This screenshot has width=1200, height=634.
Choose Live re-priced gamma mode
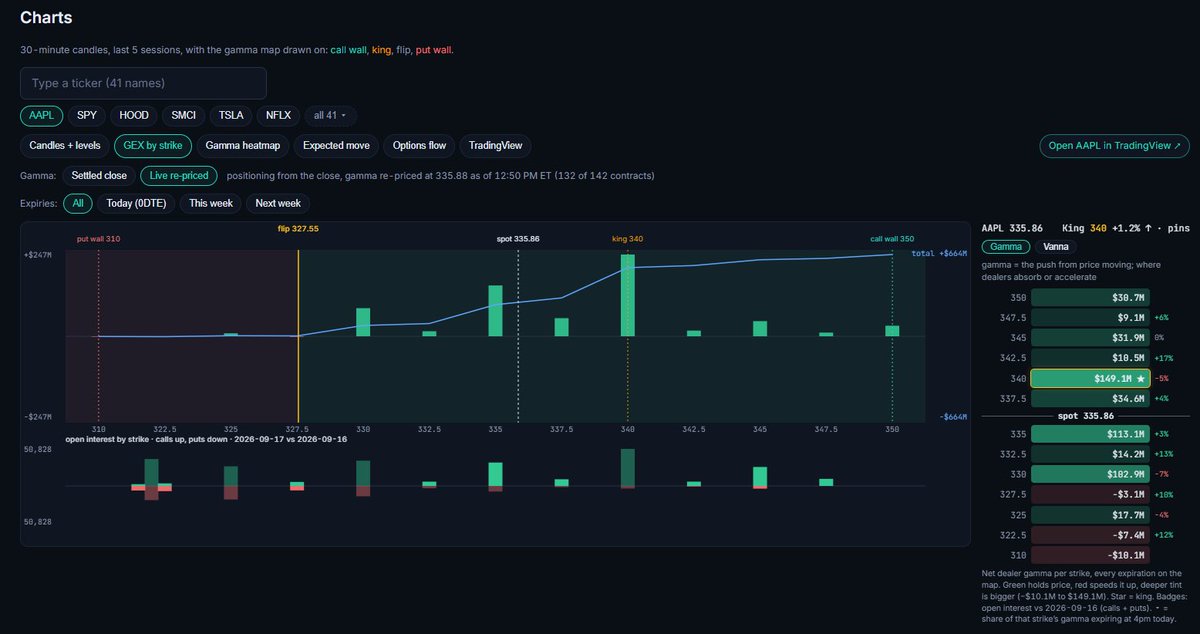[179, 175]
